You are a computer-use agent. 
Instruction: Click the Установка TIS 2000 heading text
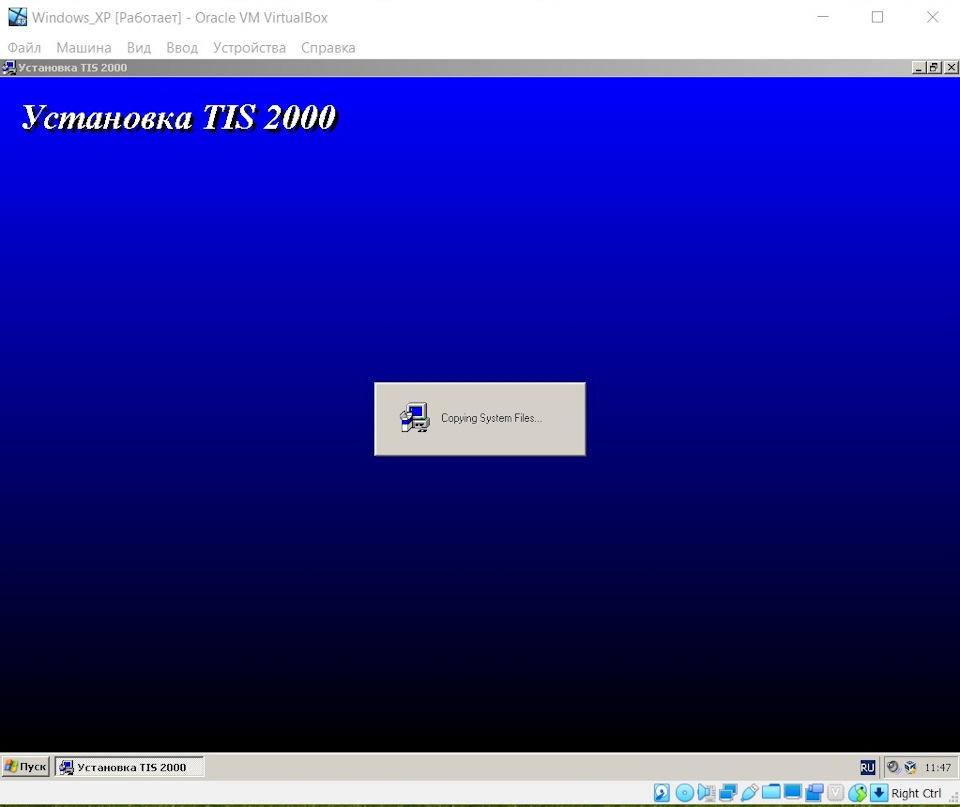(179, 117)
